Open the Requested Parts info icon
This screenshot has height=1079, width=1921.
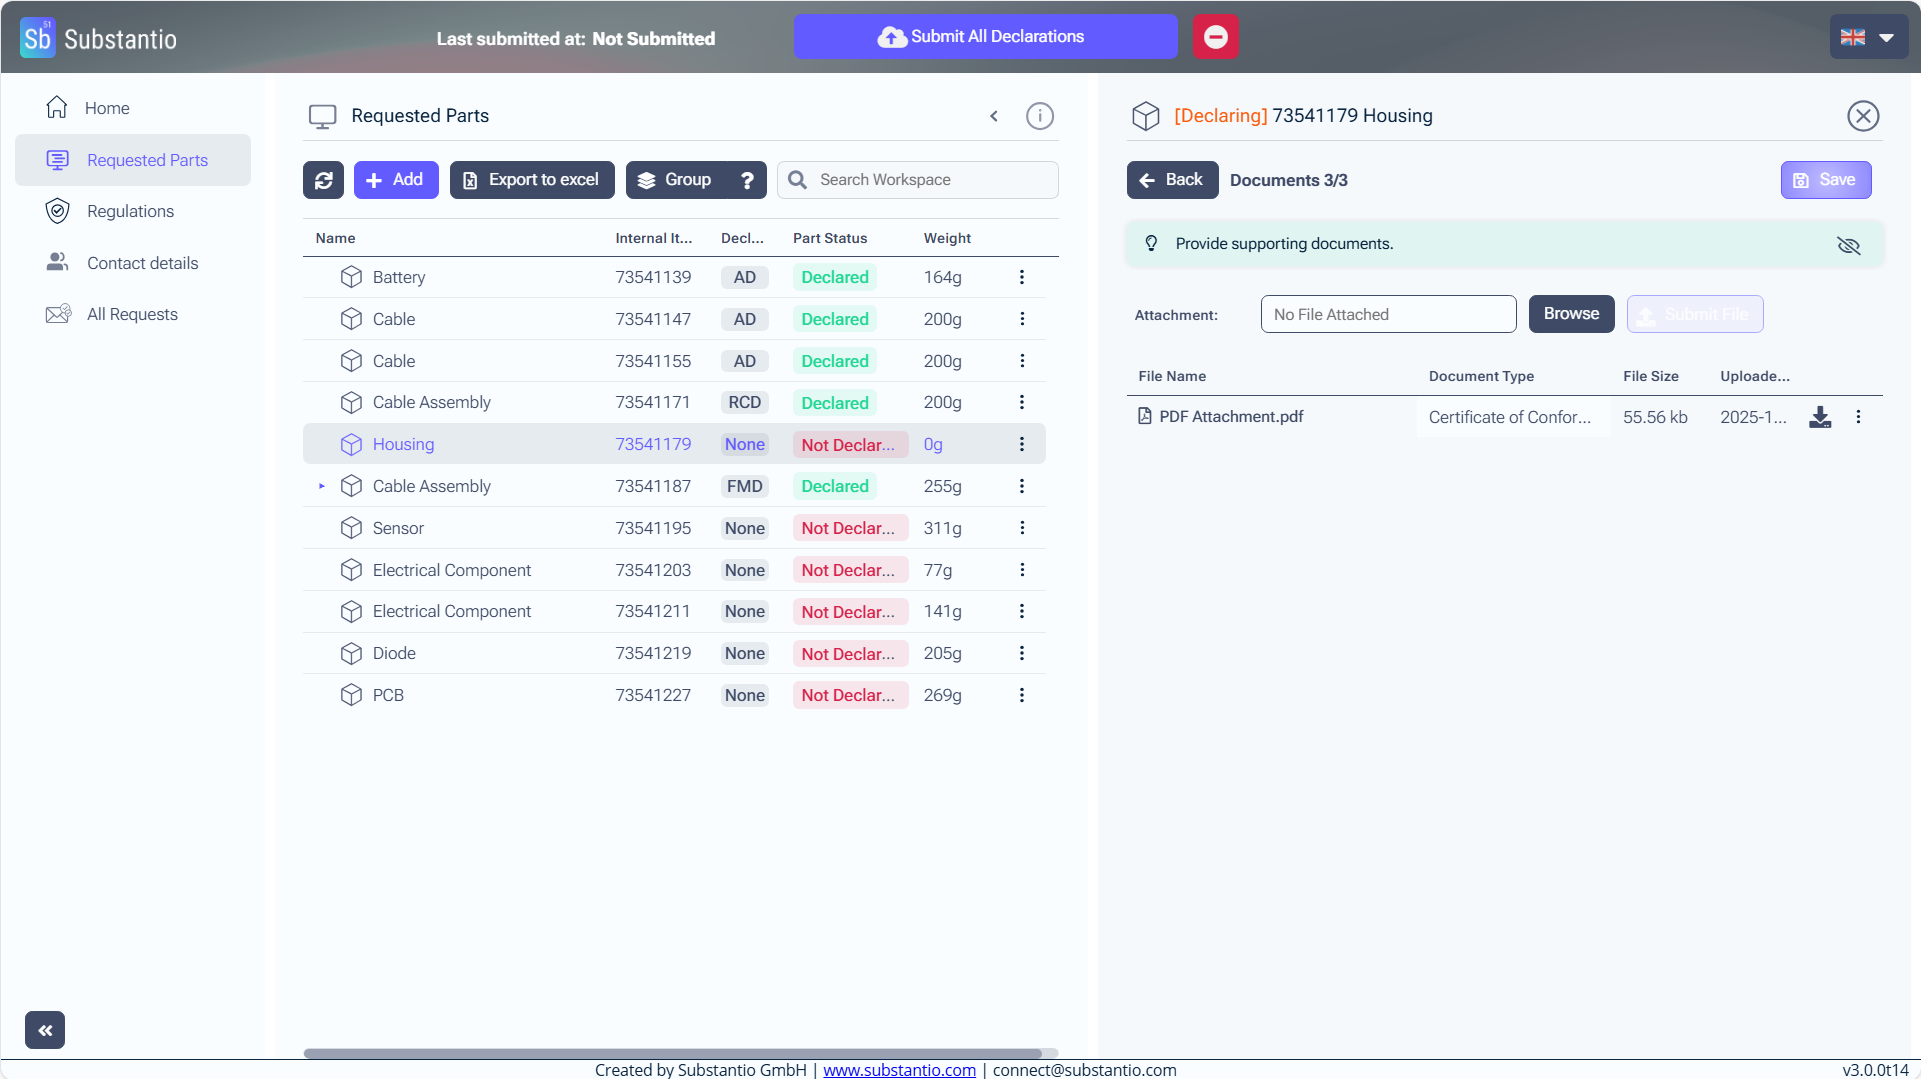click(1039, 116)
